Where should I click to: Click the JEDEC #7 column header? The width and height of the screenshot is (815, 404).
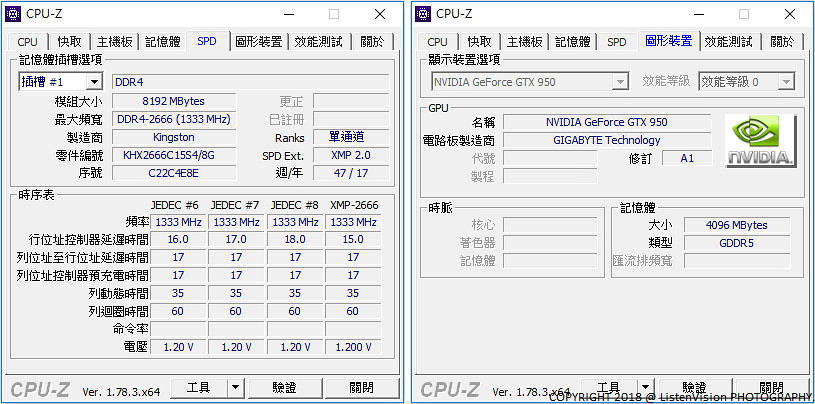coord(235,205)
